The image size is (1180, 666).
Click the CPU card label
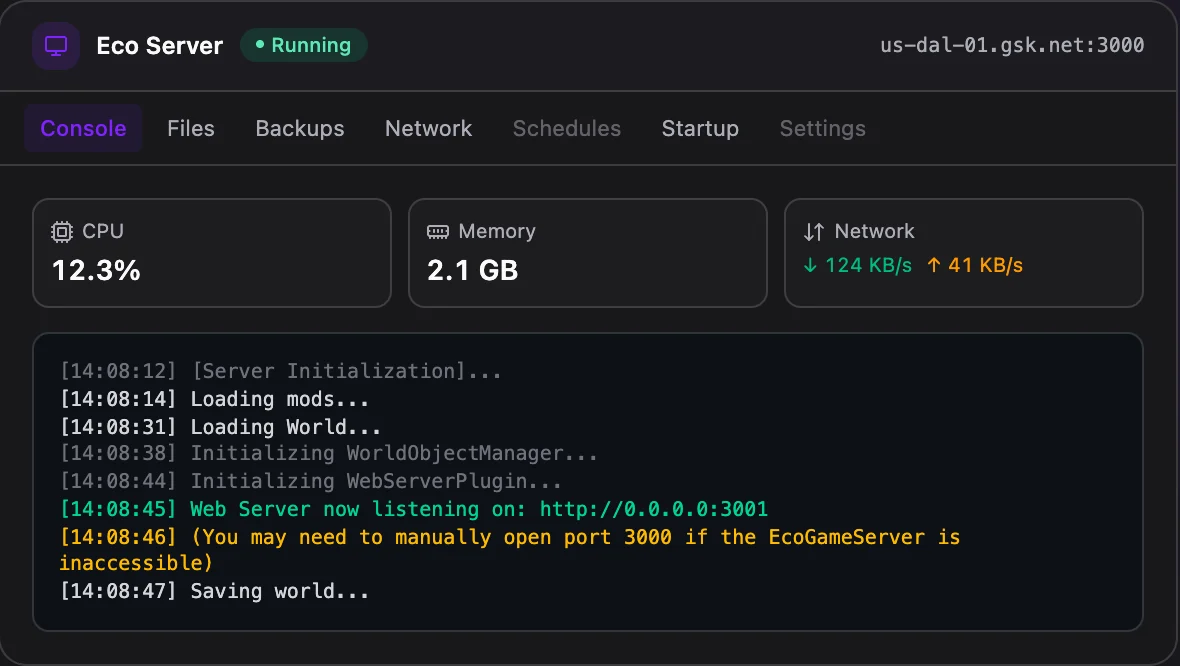[x=102, y=231]
